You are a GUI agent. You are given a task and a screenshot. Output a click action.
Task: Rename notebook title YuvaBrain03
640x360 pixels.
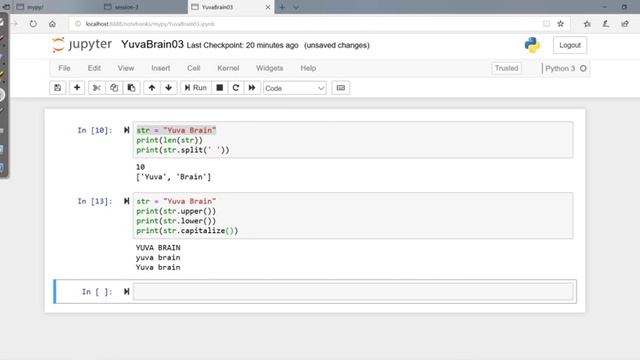click(x=152, y=44)
